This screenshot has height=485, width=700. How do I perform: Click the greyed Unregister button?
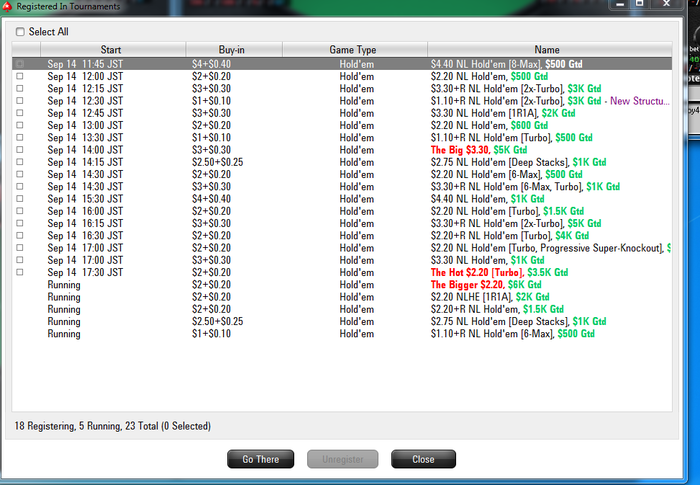pyautogui.click(x=342, y=459)
